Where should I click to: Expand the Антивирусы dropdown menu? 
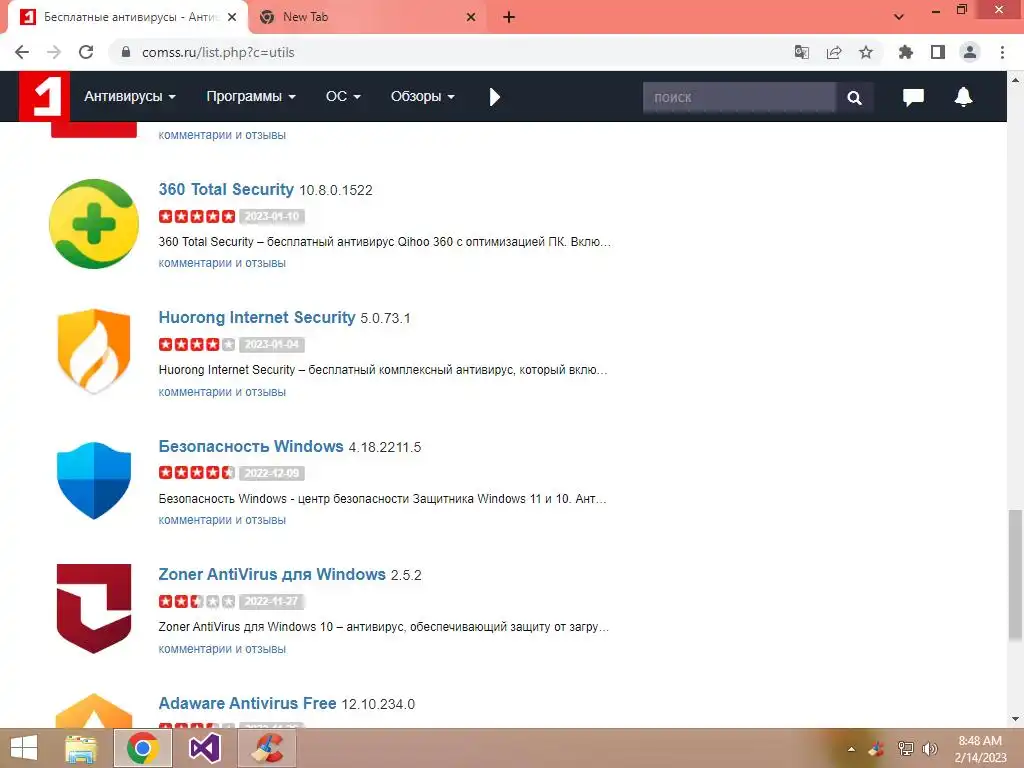[x=129, y=97]
